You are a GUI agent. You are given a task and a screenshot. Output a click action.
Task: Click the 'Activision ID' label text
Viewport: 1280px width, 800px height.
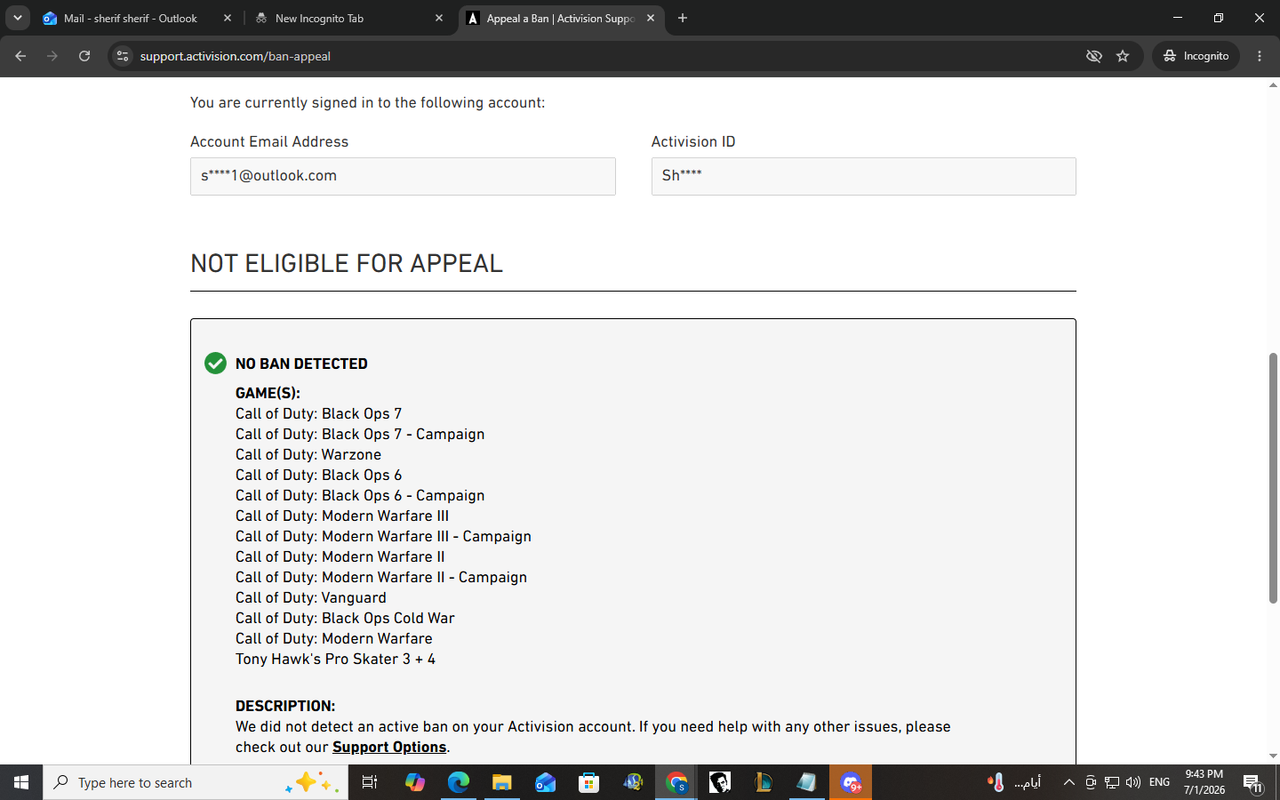(x=693, y=142)
